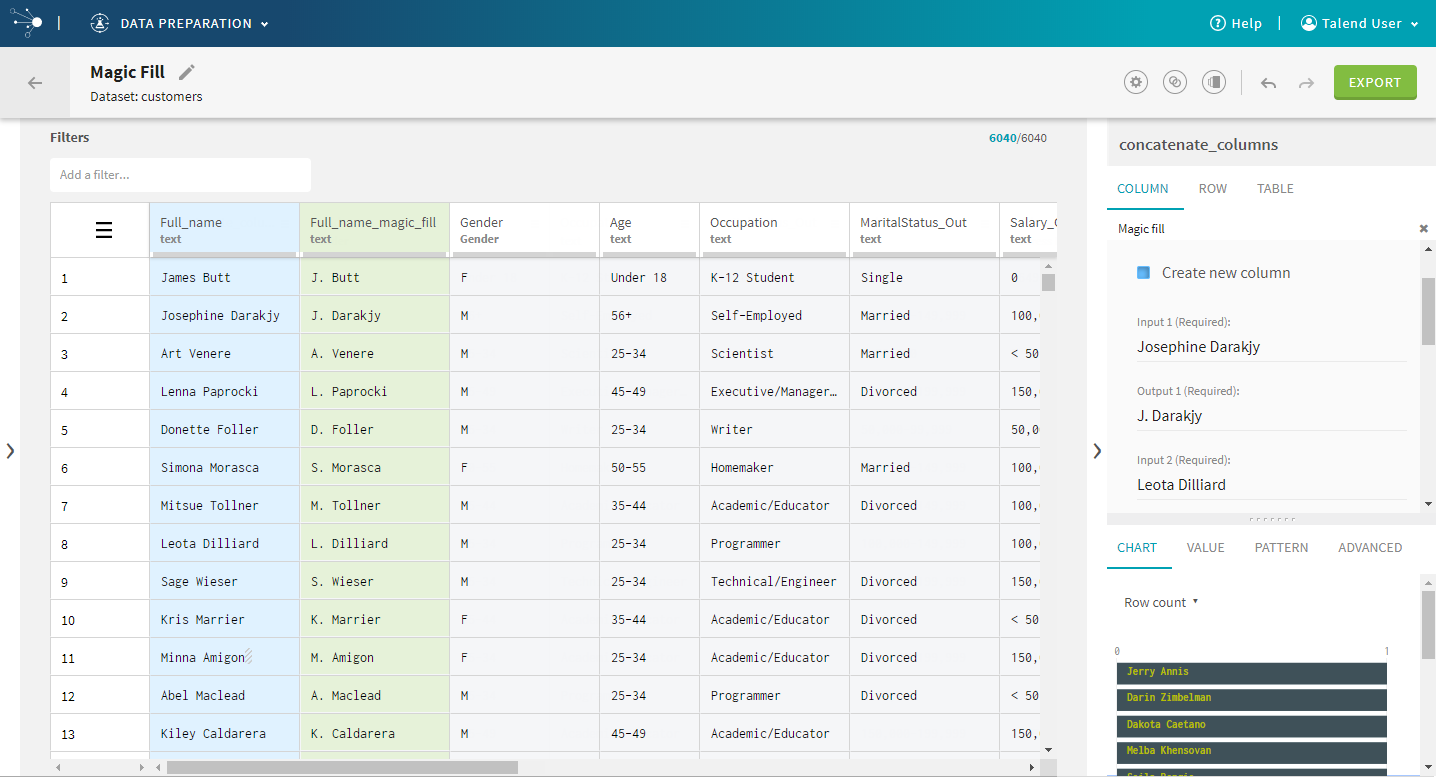Image resolution: width=1436 pixels, height=777 pixels.
Task: Click the undo arrow icon
Action: tap(1268, 83)
